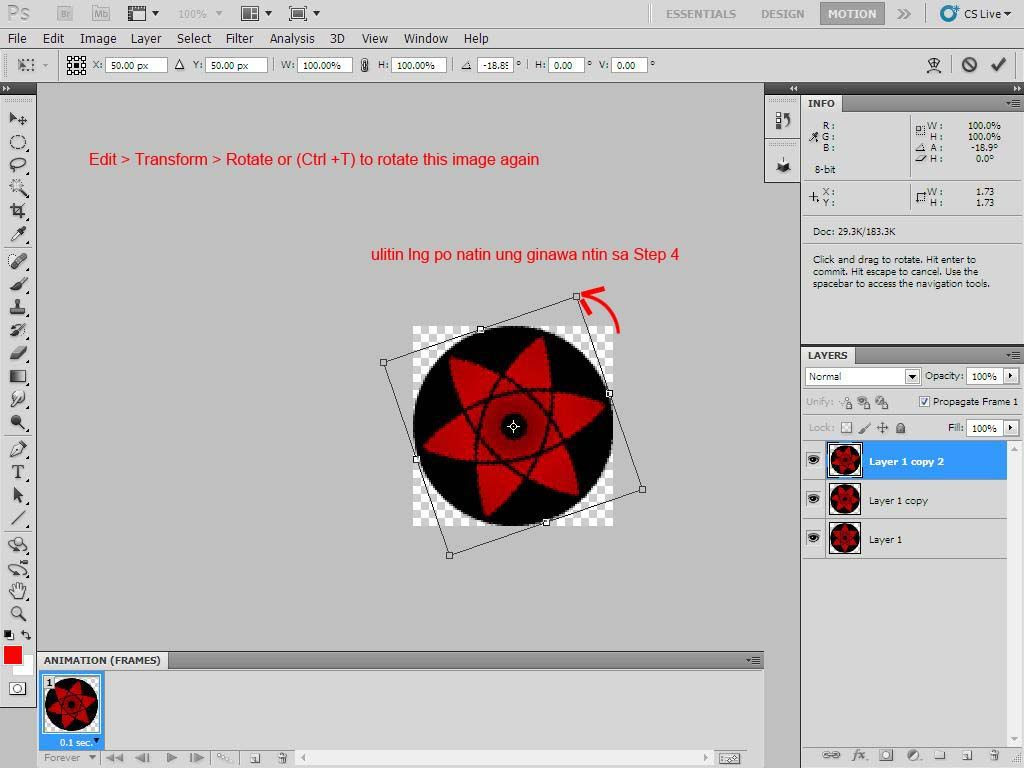Switch to warp mode icon
Viewport: 1024px width, 768px height.
(x=934, y=65)
